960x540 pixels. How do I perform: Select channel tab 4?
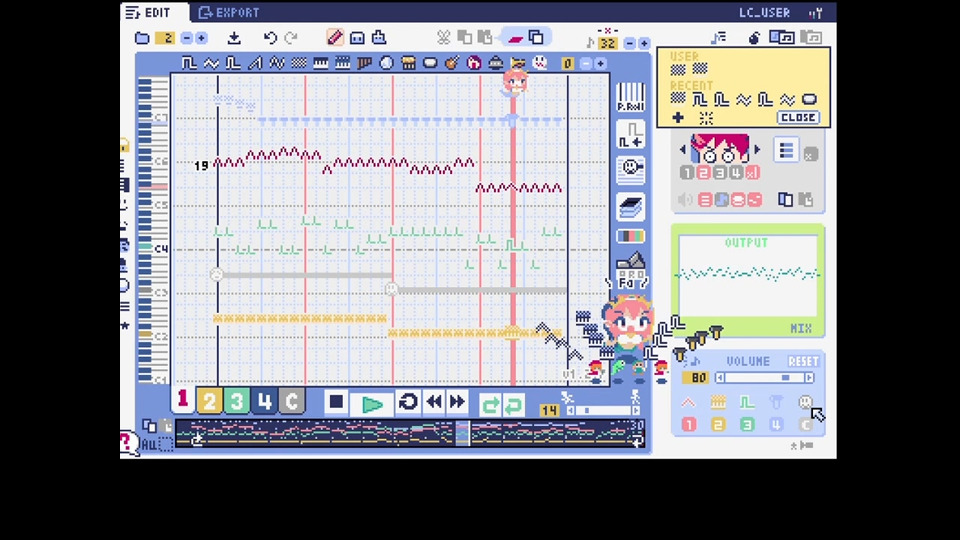point(264,401)
